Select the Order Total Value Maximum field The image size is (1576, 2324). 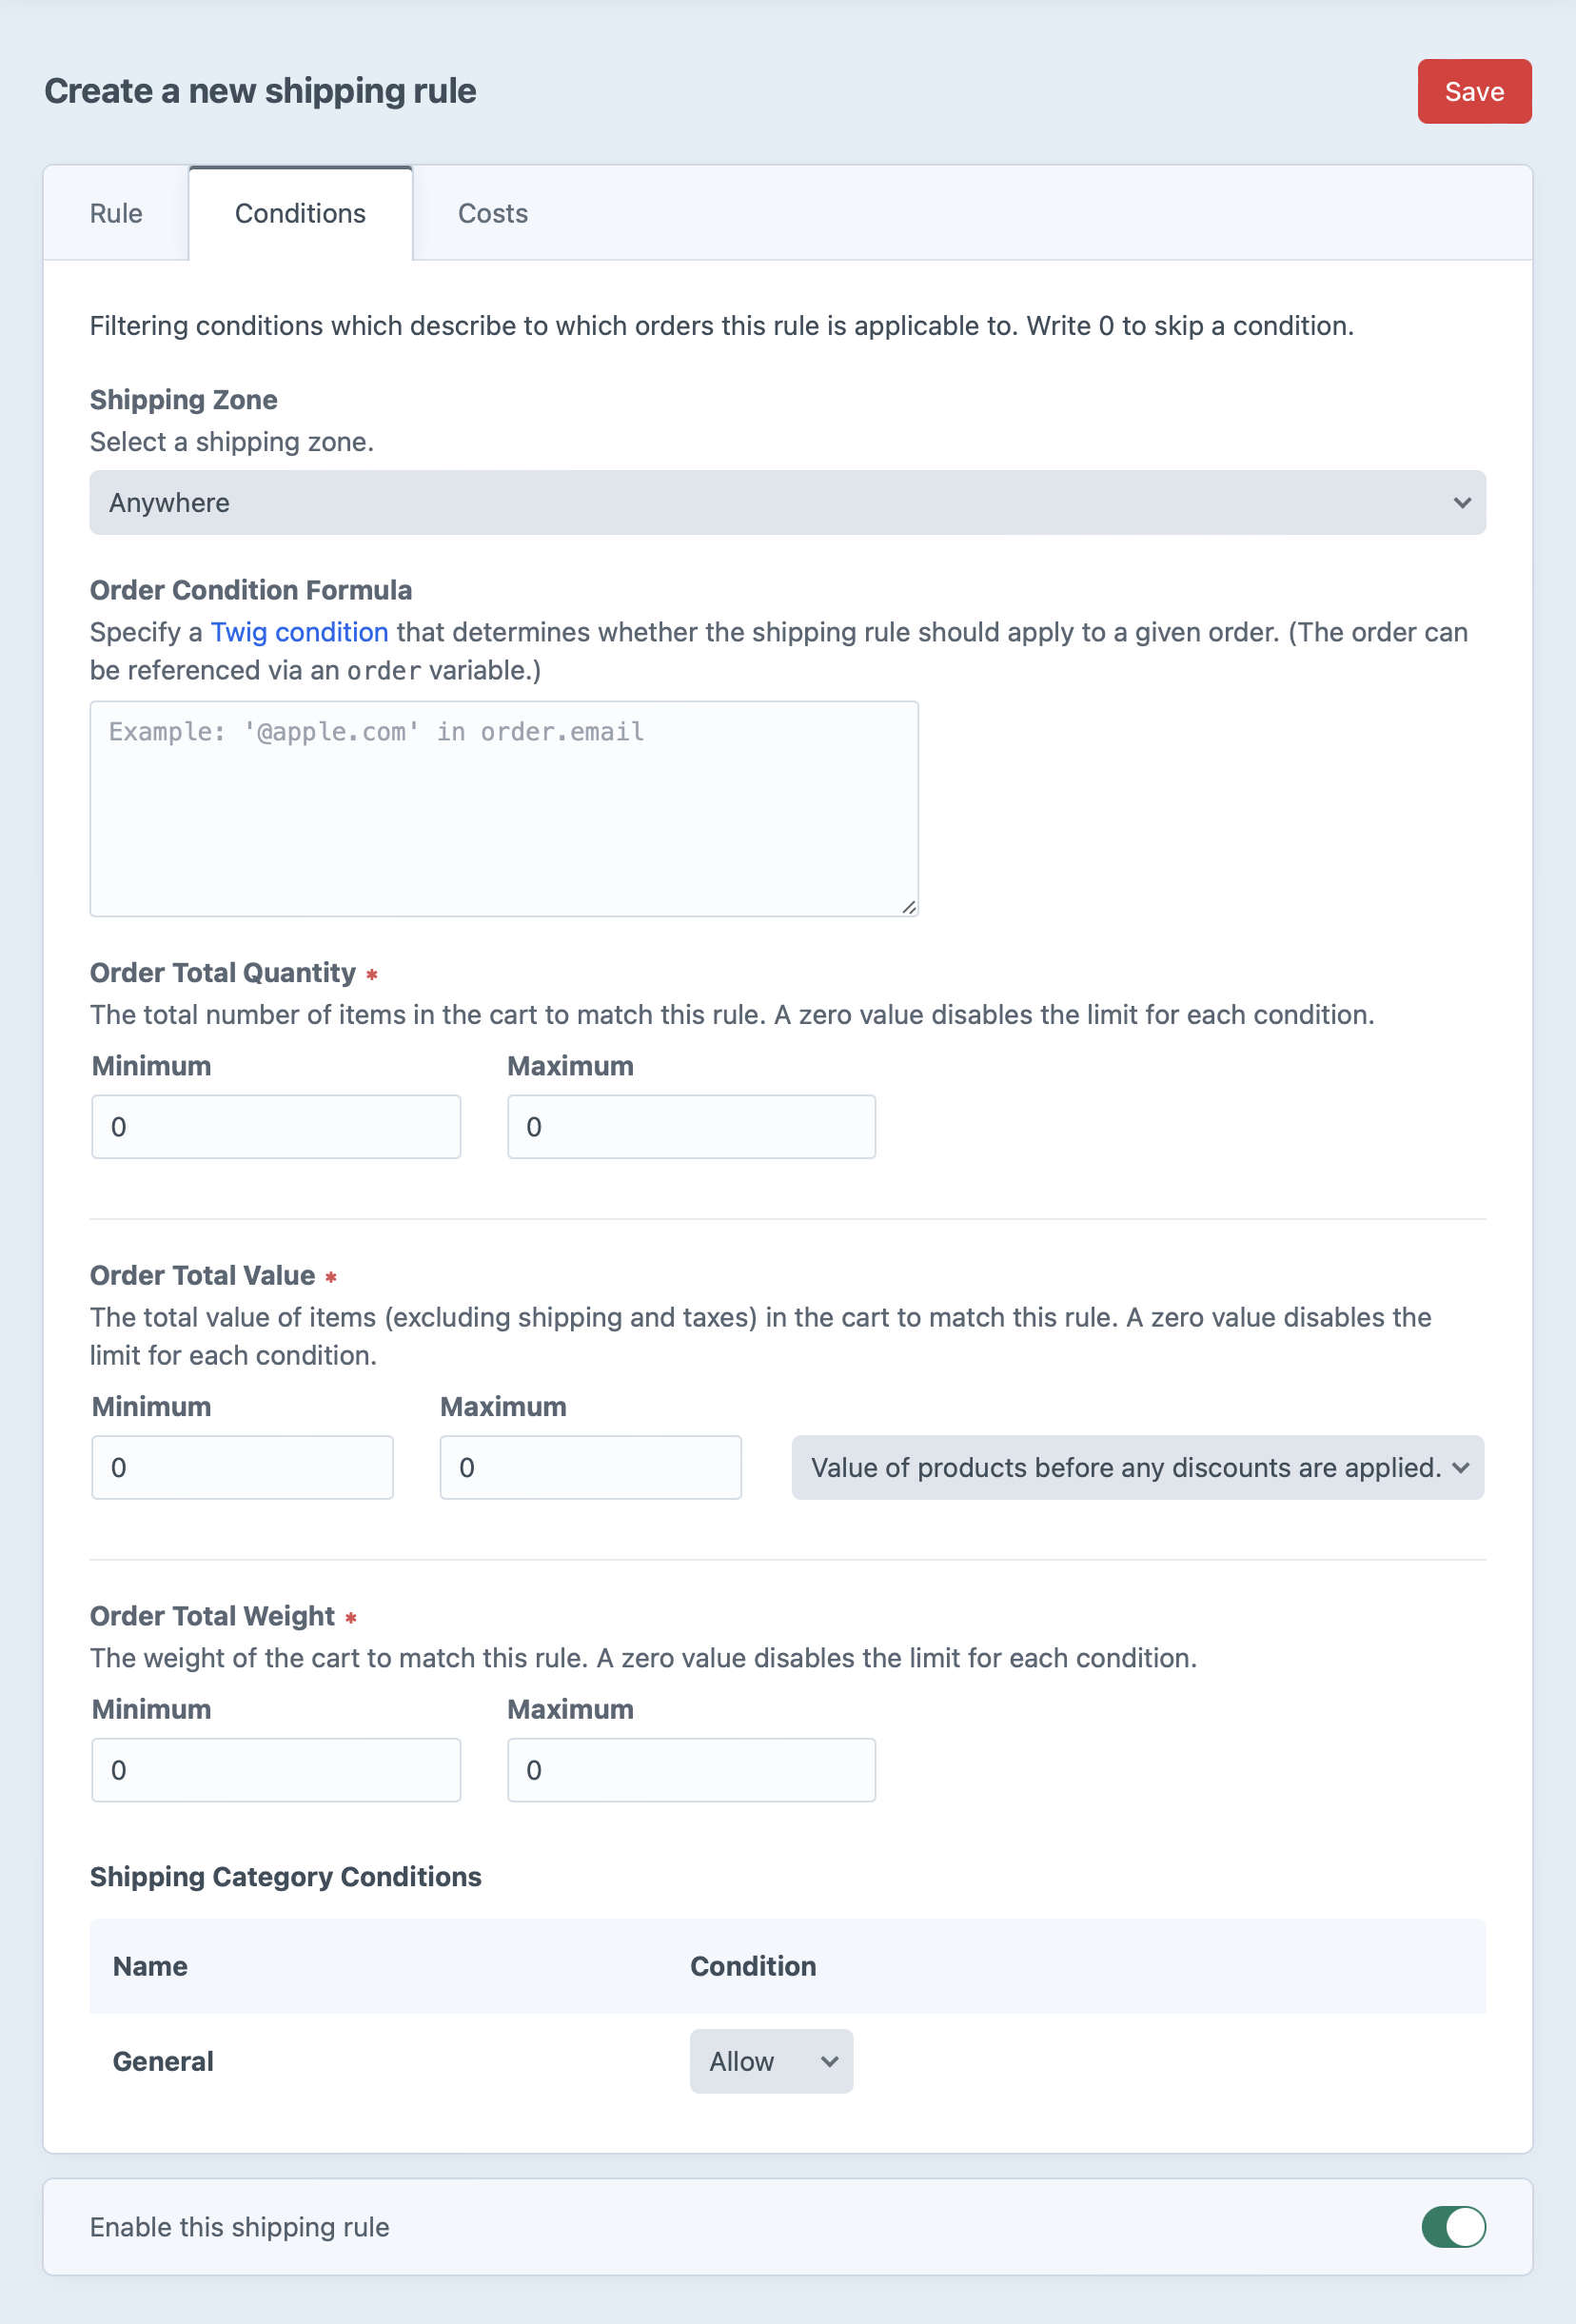pos(589,1467)
